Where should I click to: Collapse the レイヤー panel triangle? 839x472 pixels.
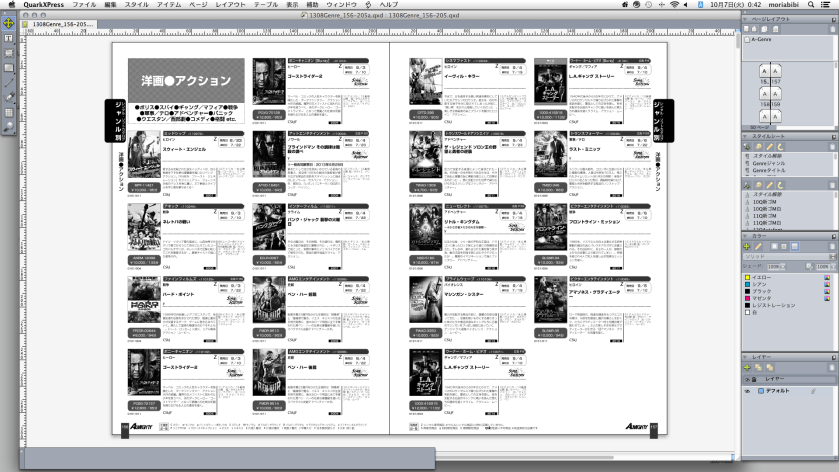click(745, 357)
